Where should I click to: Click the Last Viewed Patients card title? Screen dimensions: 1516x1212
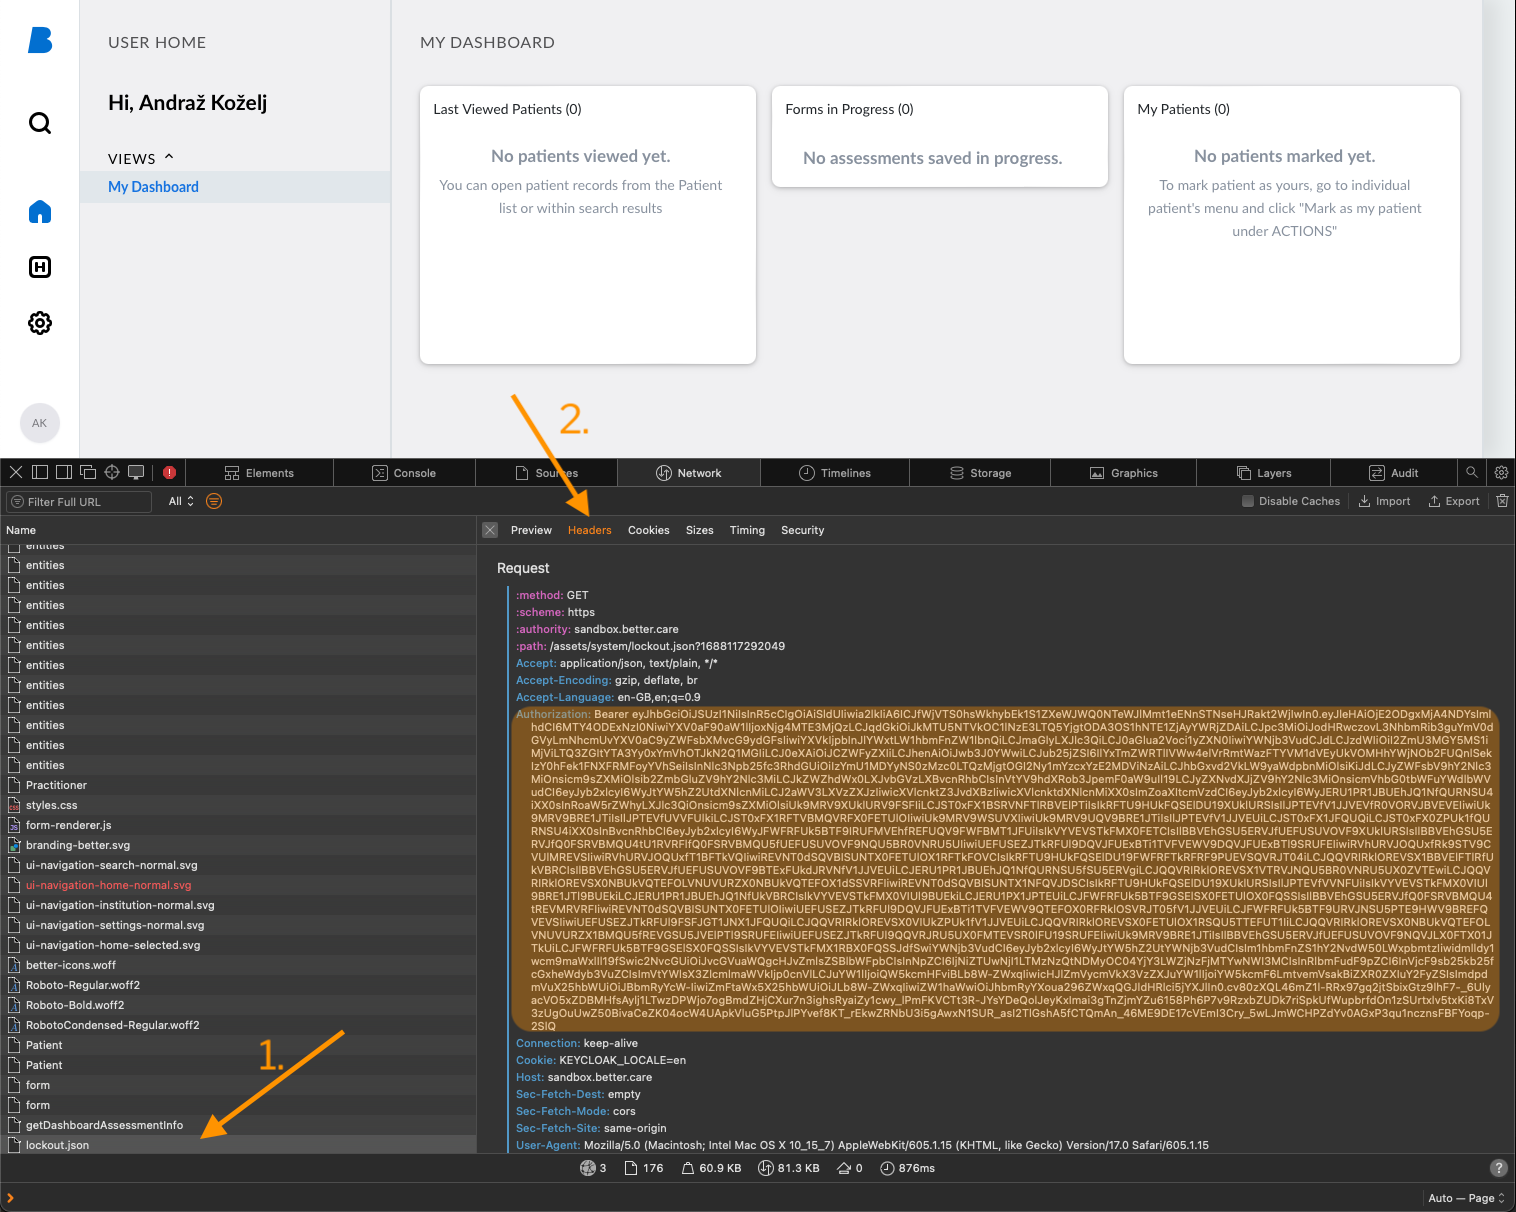[x=507, y=109]
